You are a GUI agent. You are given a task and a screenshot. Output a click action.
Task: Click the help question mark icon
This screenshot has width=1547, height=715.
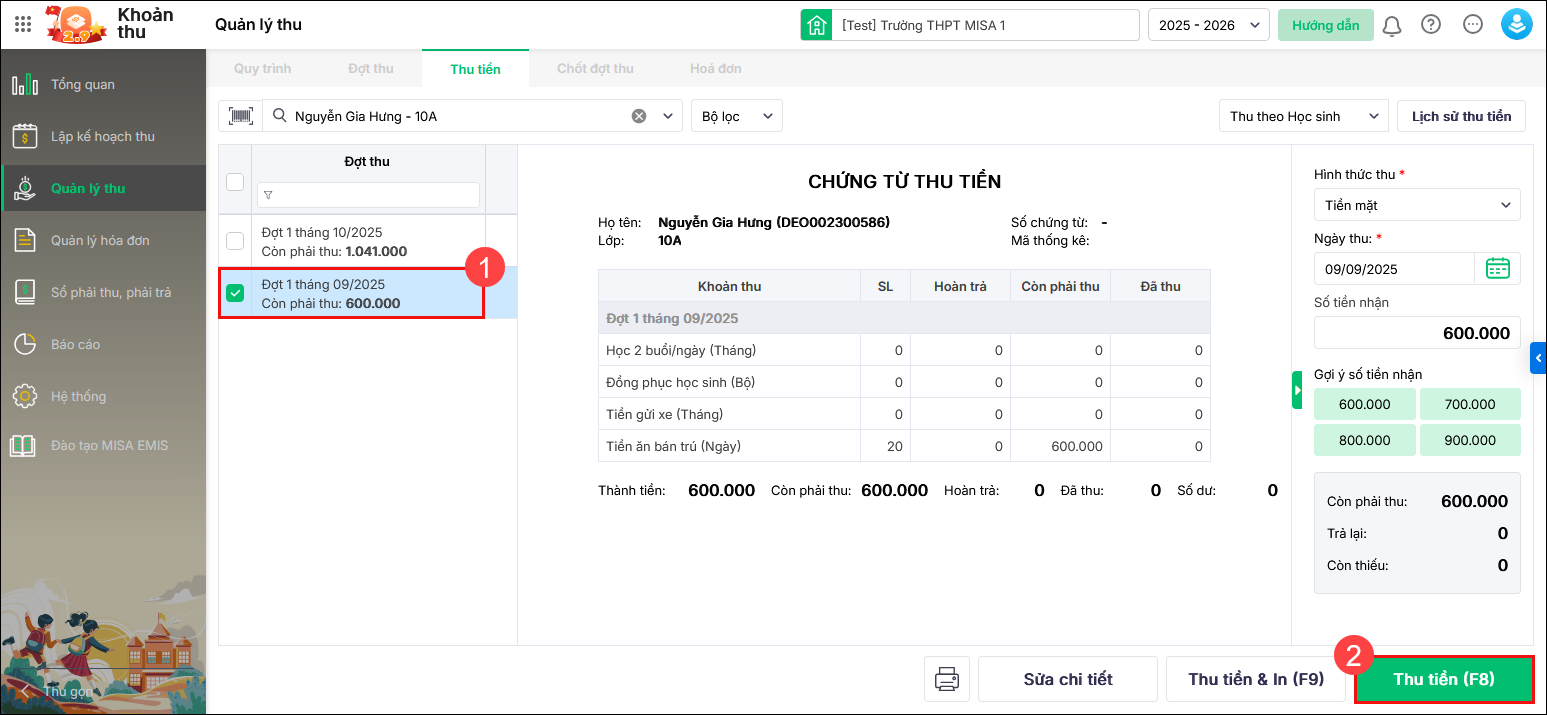click(x=1431, y=25)
